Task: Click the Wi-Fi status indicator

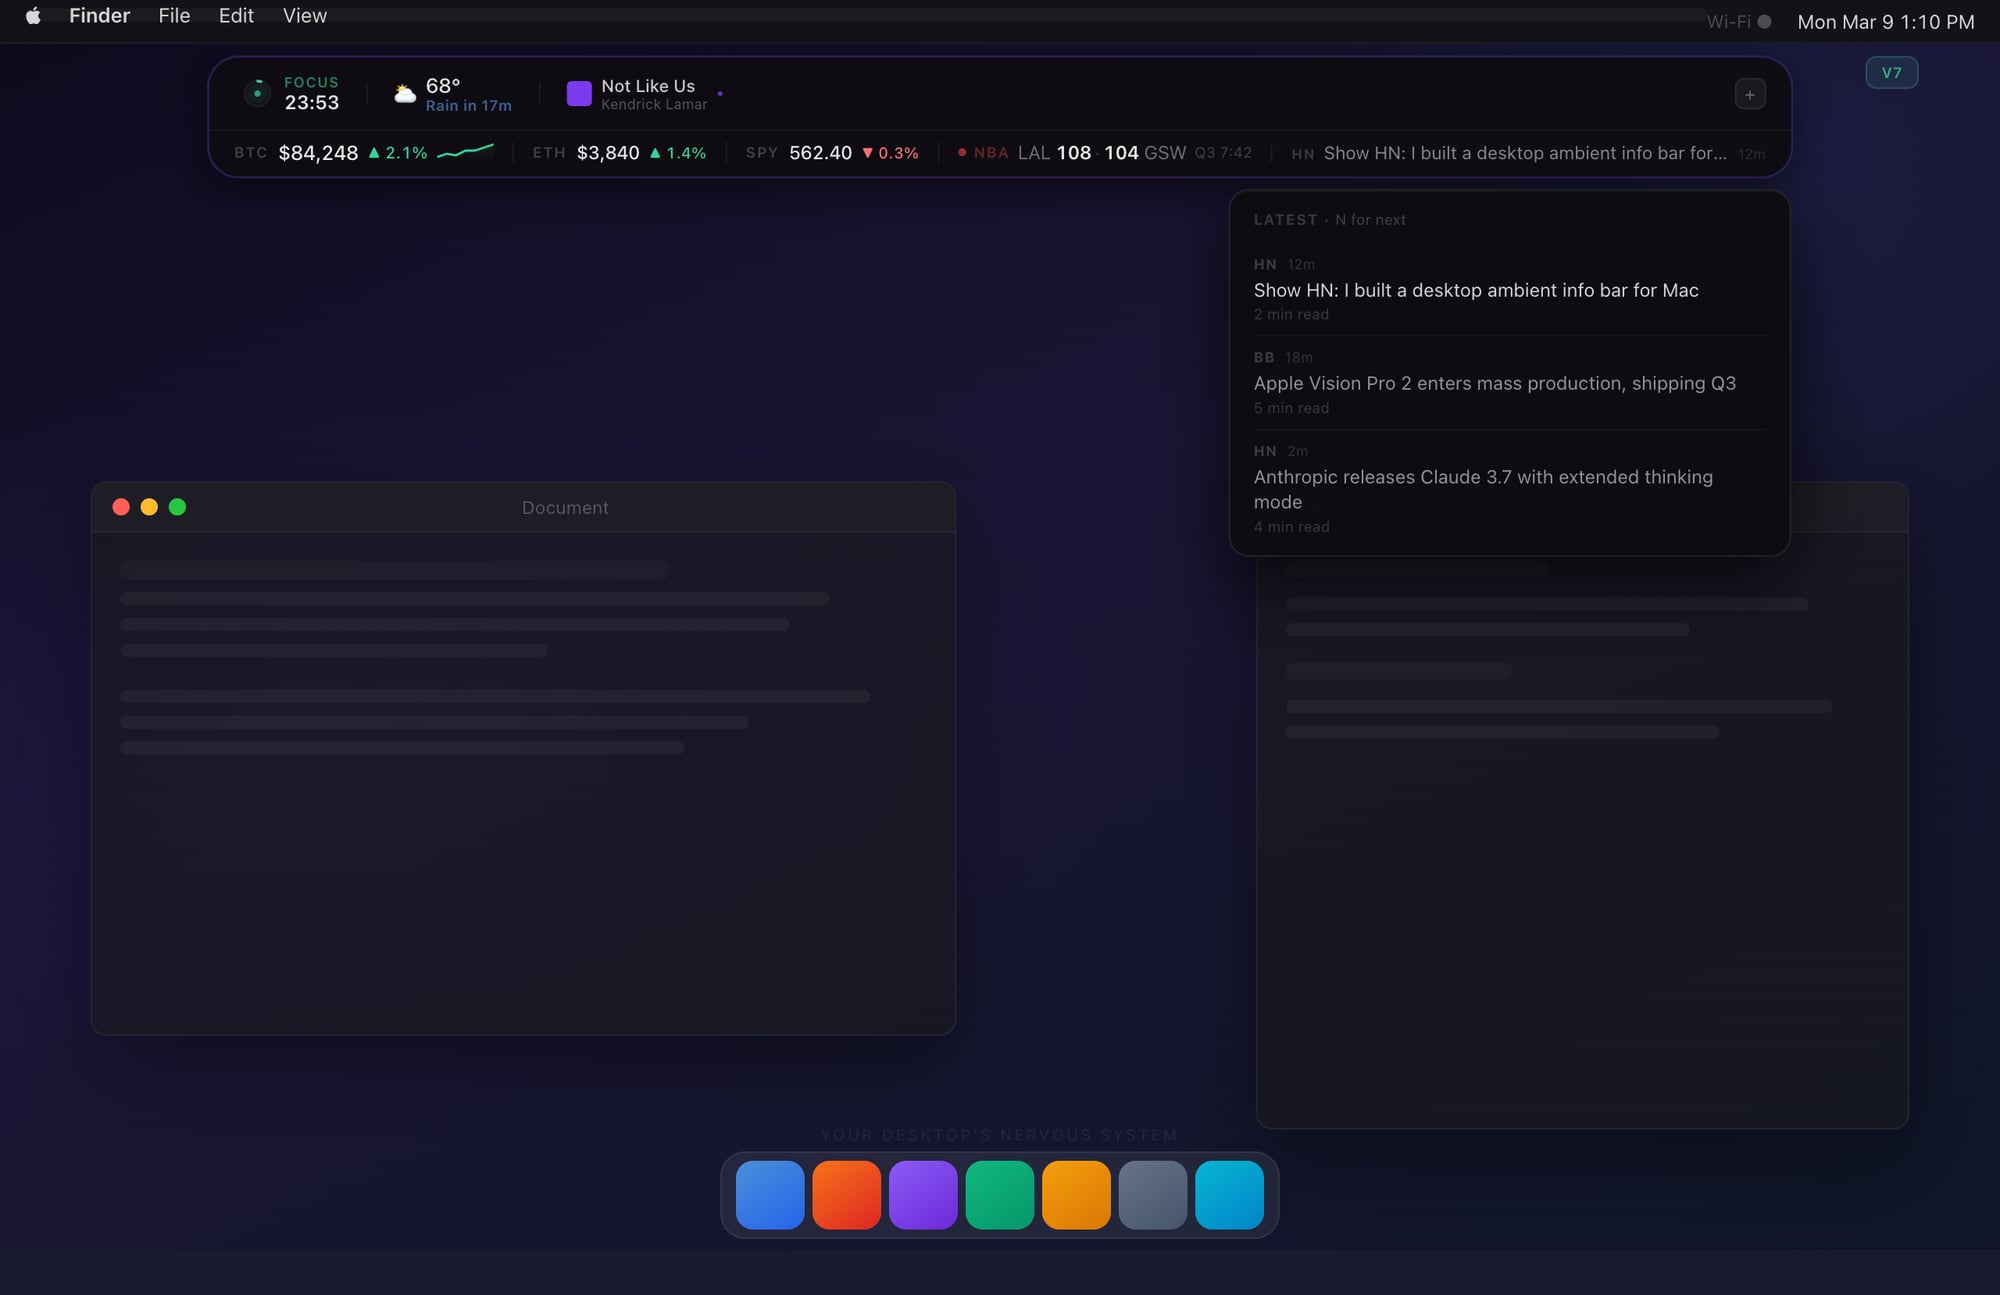Action: pyautogui.click(x=1738, y=21)
